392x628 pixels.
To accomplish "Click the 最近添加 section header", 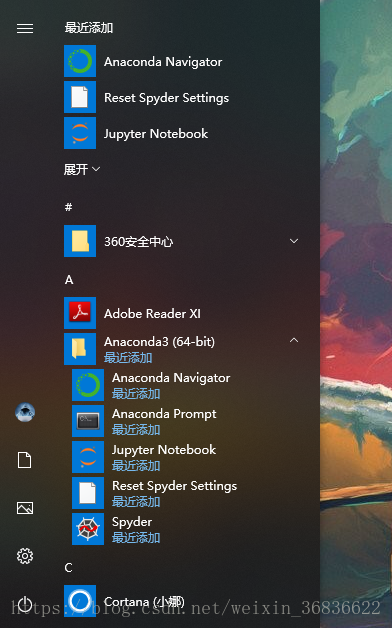I will tap(89, 28).
